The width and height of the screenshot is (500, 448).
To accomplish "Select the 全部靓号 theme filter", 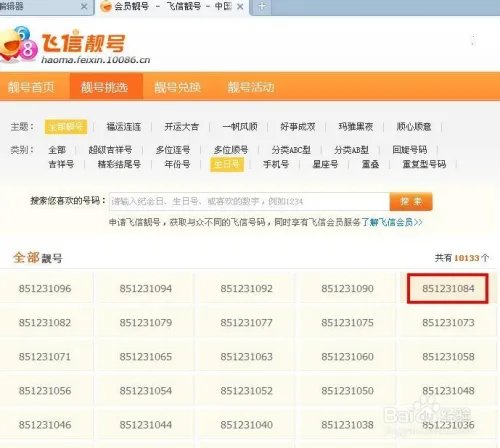I will pos(66,127).
